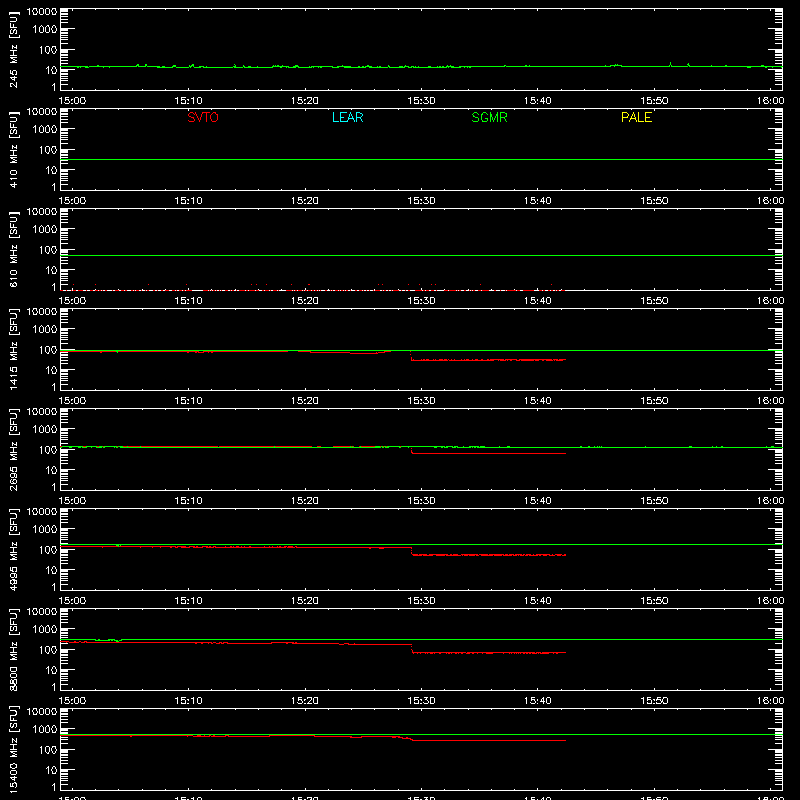Select the 4995 MHz [SFU] axis title
800x800 pixels.
pyautogui.click(x=14, y=549)
